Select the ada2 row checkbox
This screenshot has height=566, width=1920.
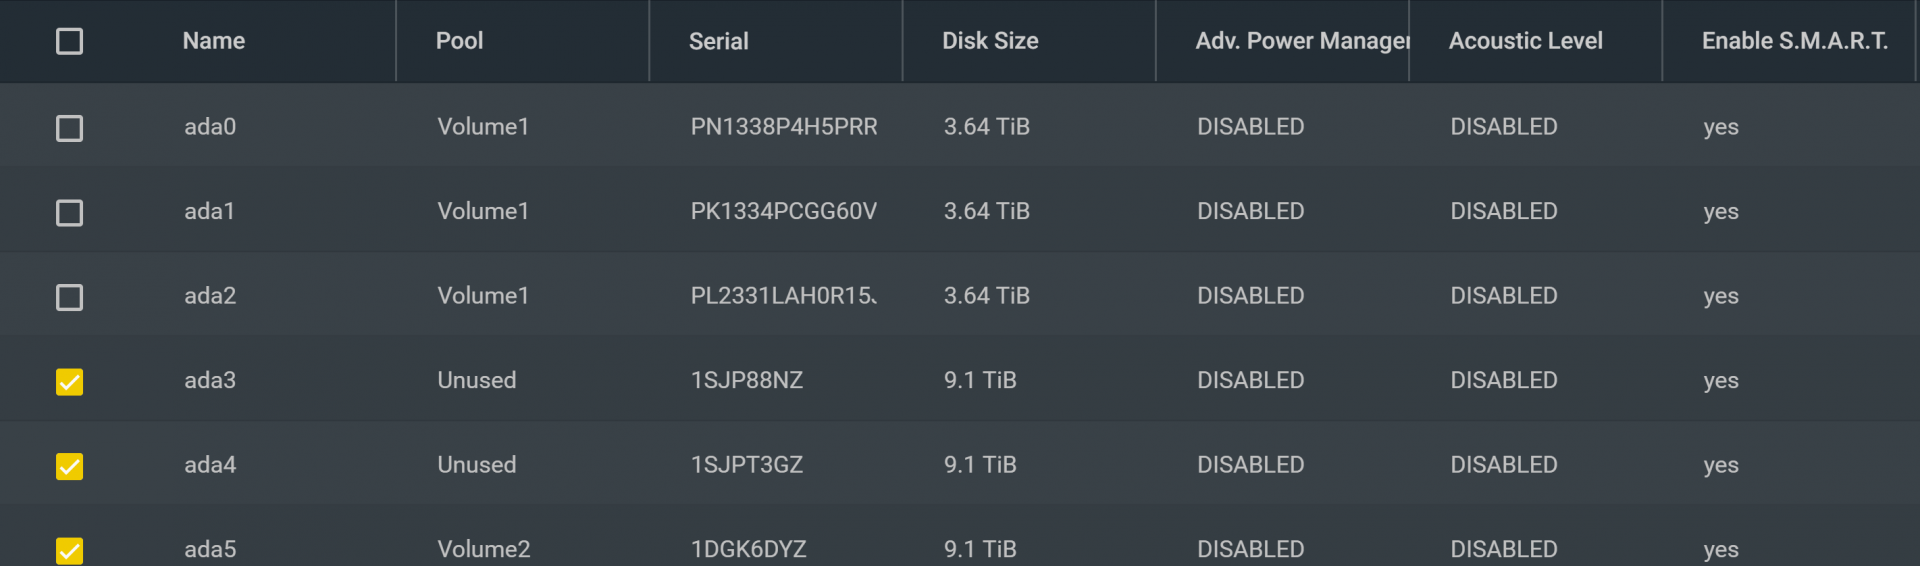pos(69,297)
